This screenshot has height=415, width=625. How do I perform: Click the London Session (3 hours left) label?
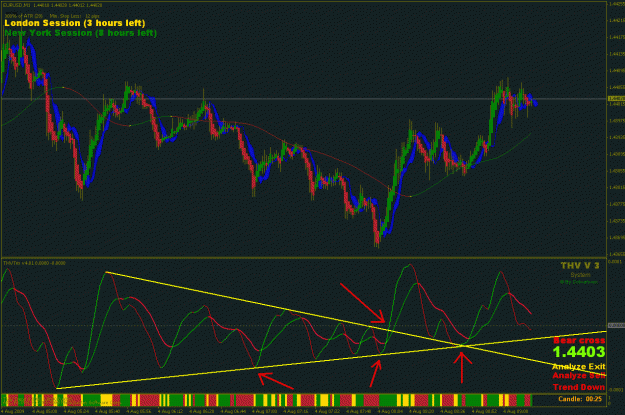75,23
